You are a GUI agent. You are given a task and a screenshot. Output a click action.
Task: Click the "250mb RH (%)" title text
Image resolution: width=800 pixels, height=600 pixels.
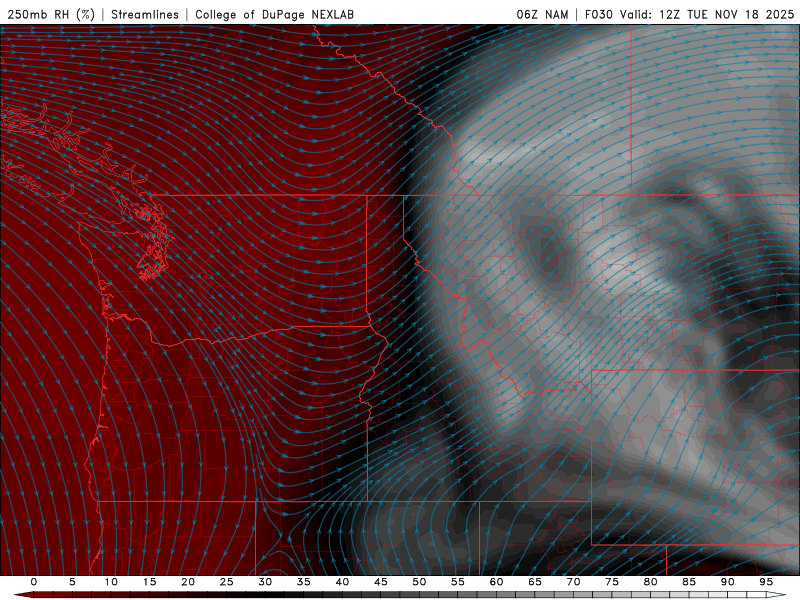tap(51, 14)
